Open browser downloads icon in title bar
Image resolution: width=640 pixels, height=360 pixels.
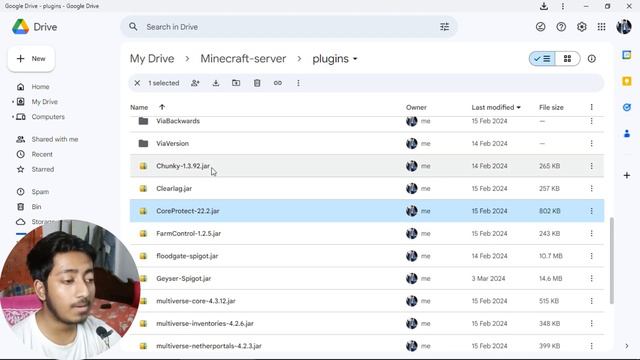[544, 6]
